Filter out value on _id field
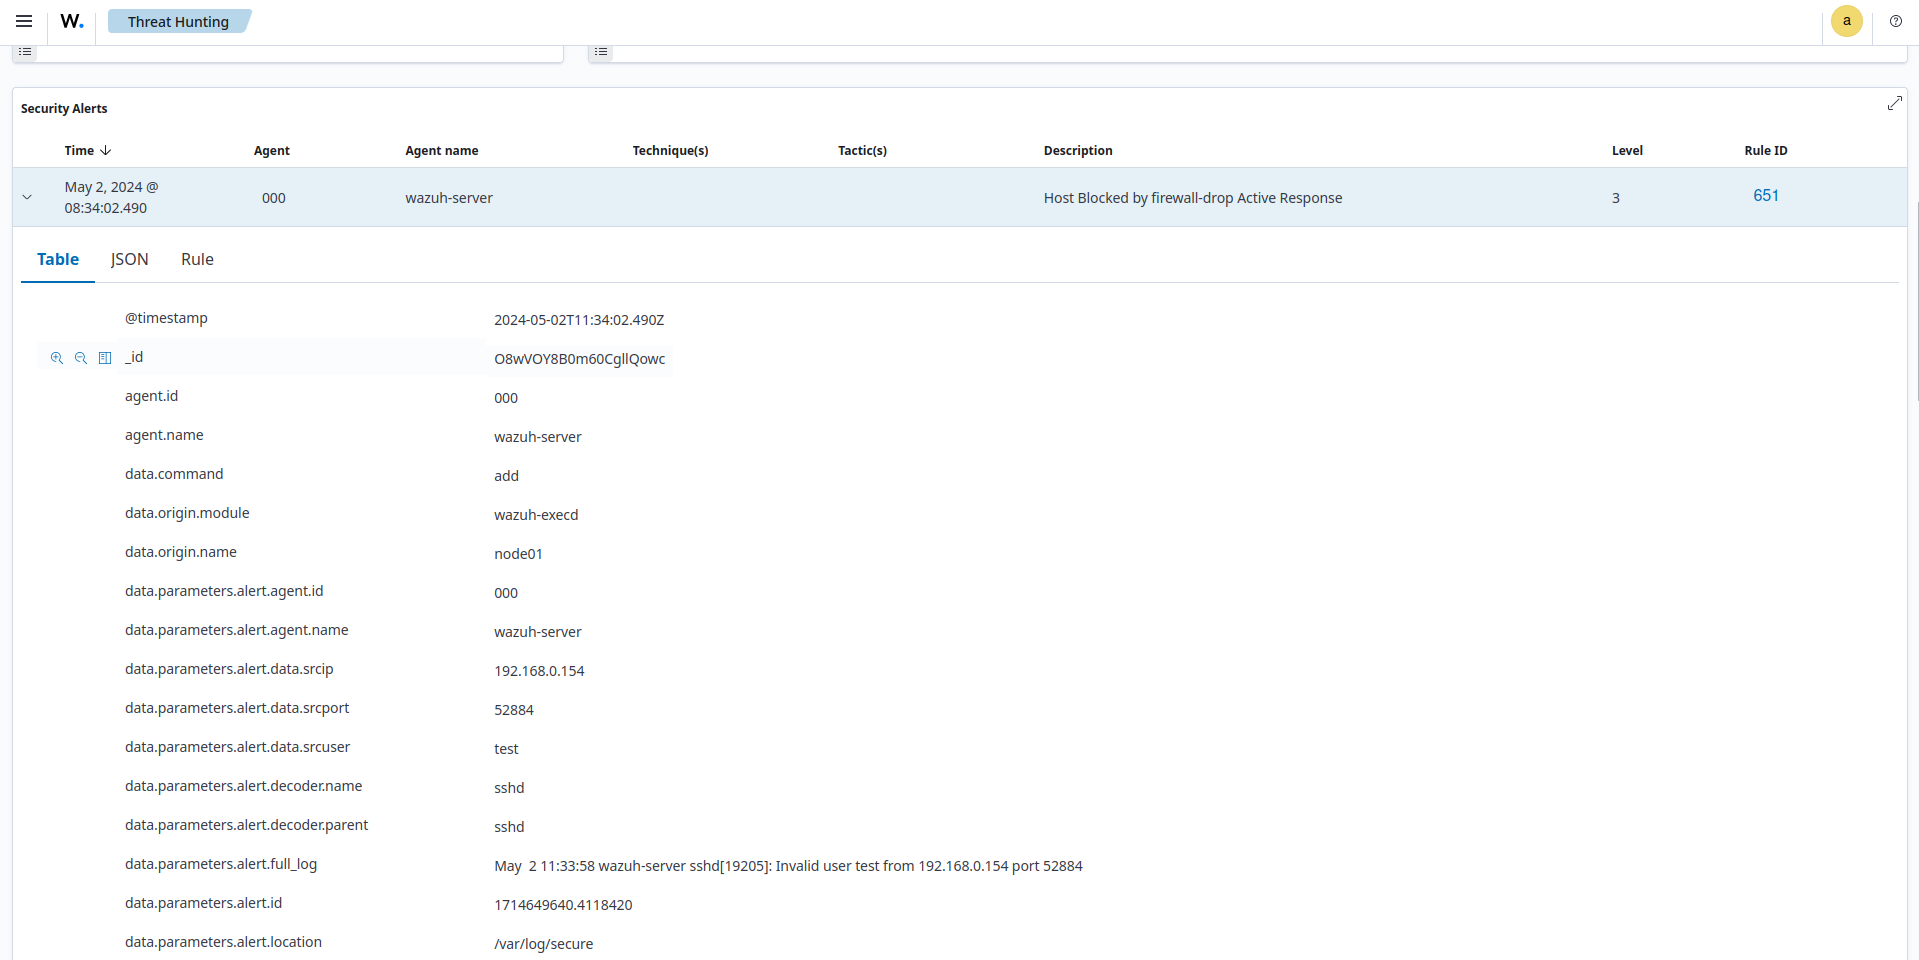Screen dimensions: 1919x960 click(81, 358)
